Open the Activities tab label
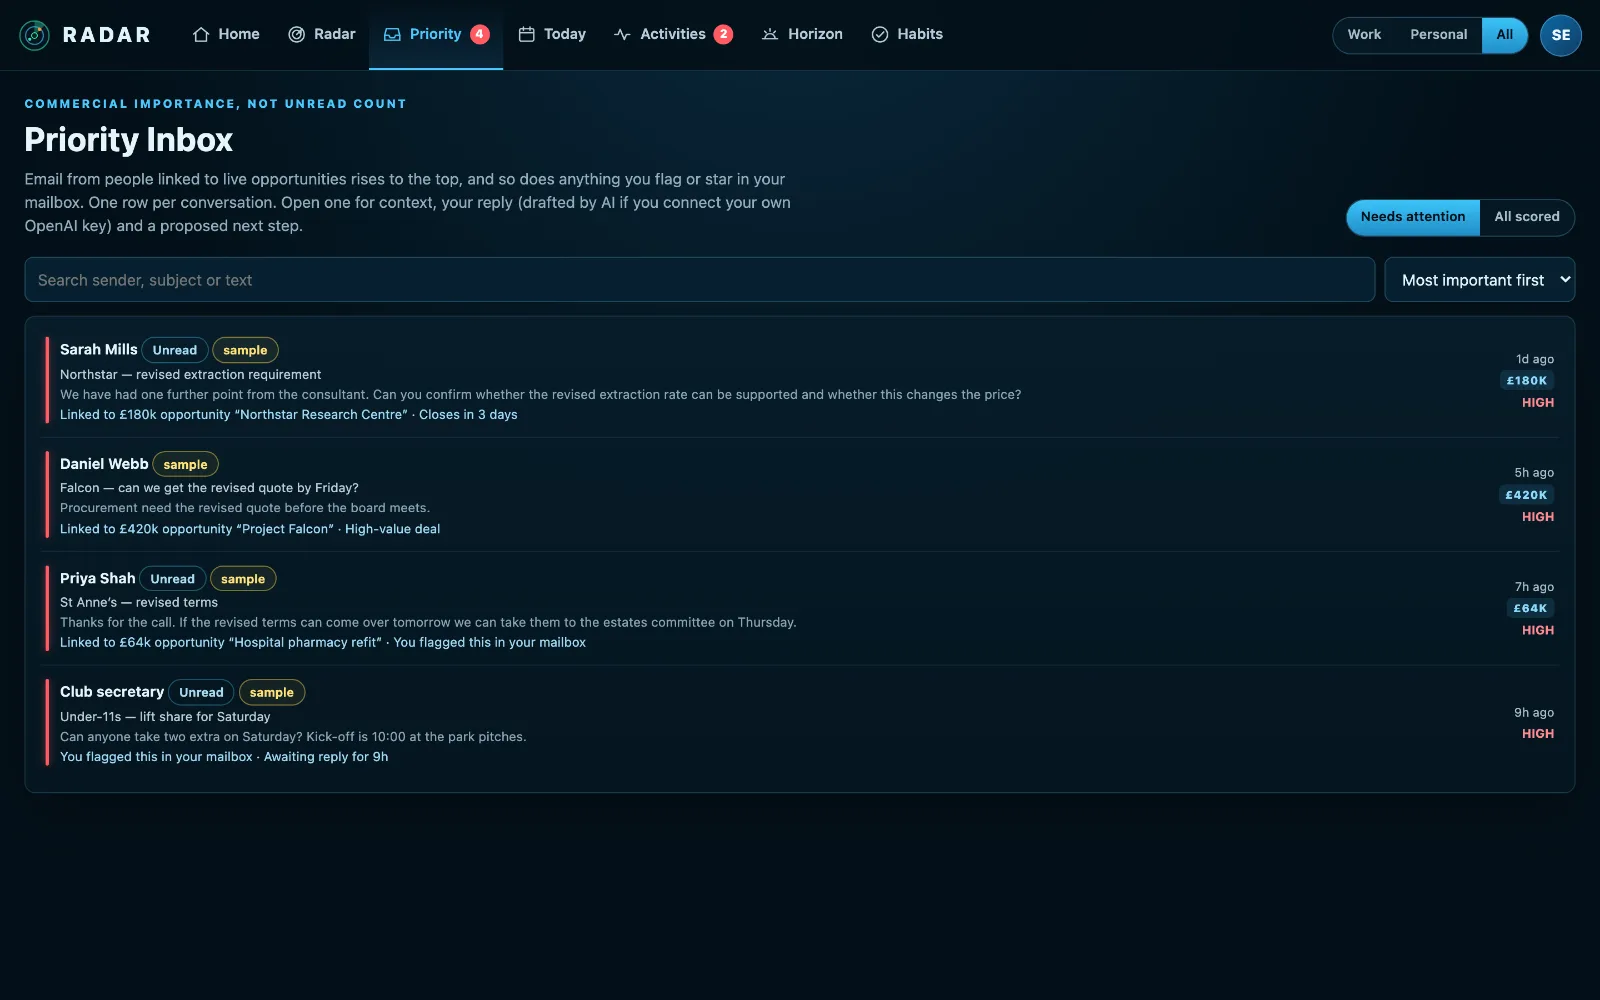Viewport: 1600px width, 1000px height. click(673, 35)
